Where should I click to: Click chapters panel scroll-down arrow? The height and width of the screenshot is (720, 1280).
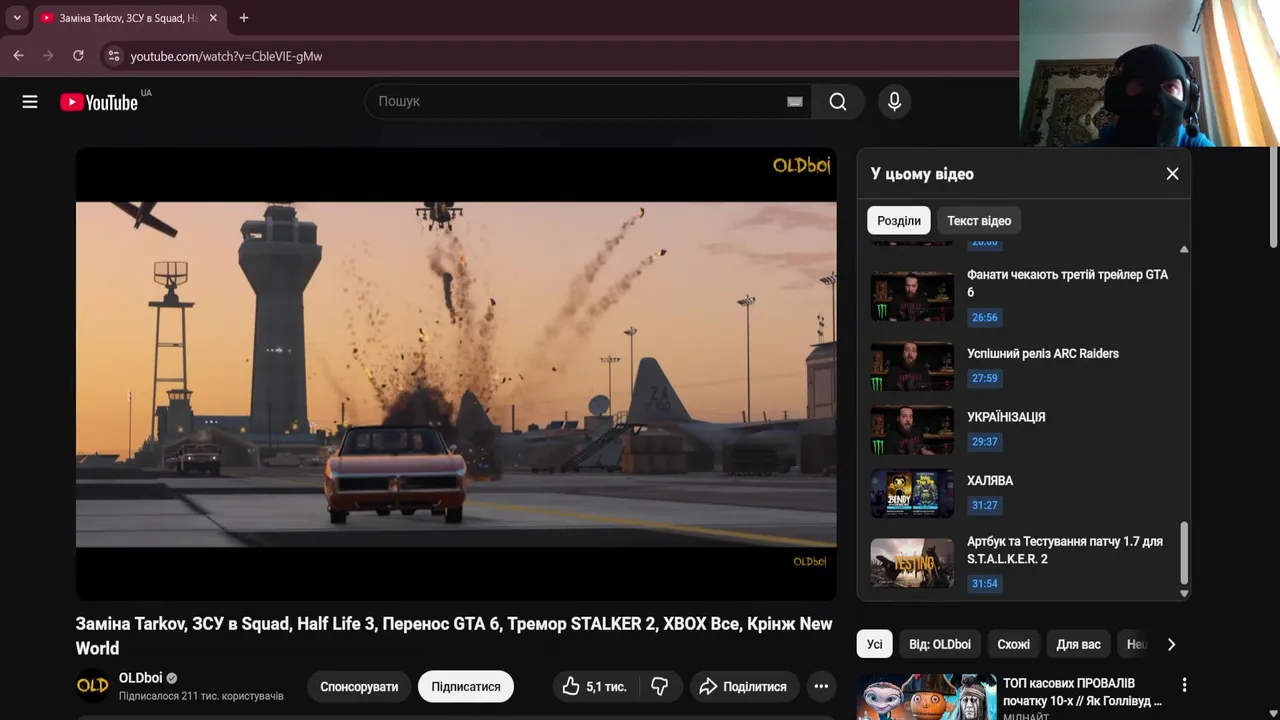[x=1184, y=593]
